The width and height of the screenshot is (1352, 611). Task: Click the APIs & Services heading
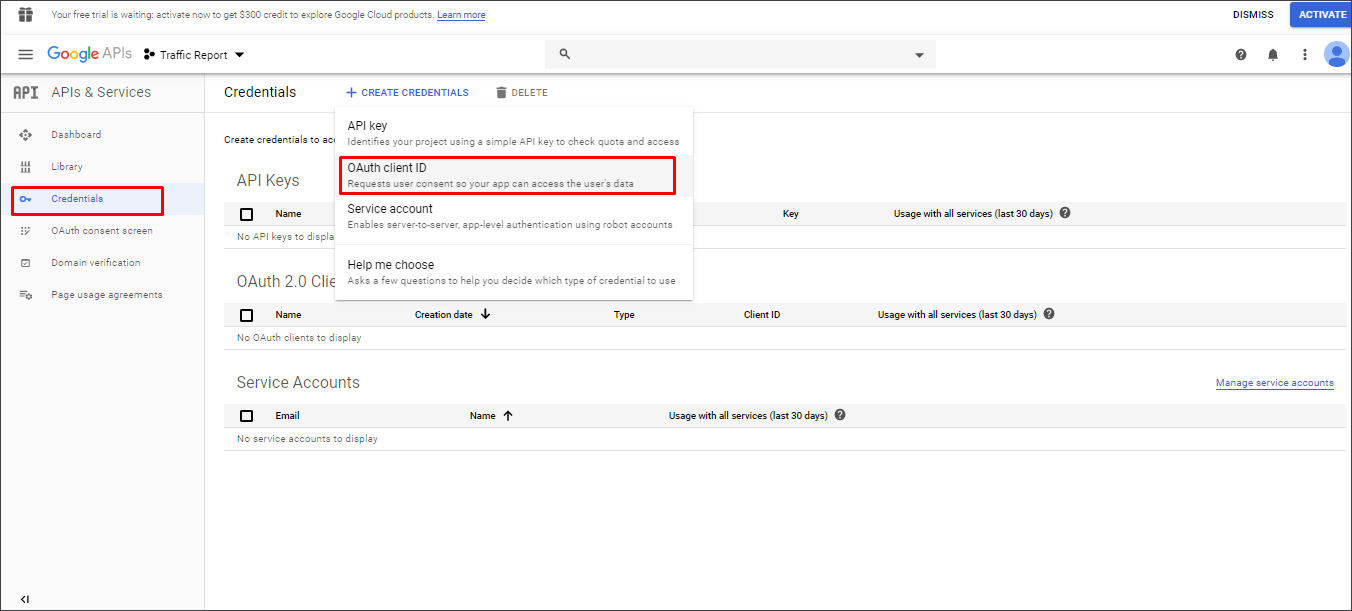[101, 92]
